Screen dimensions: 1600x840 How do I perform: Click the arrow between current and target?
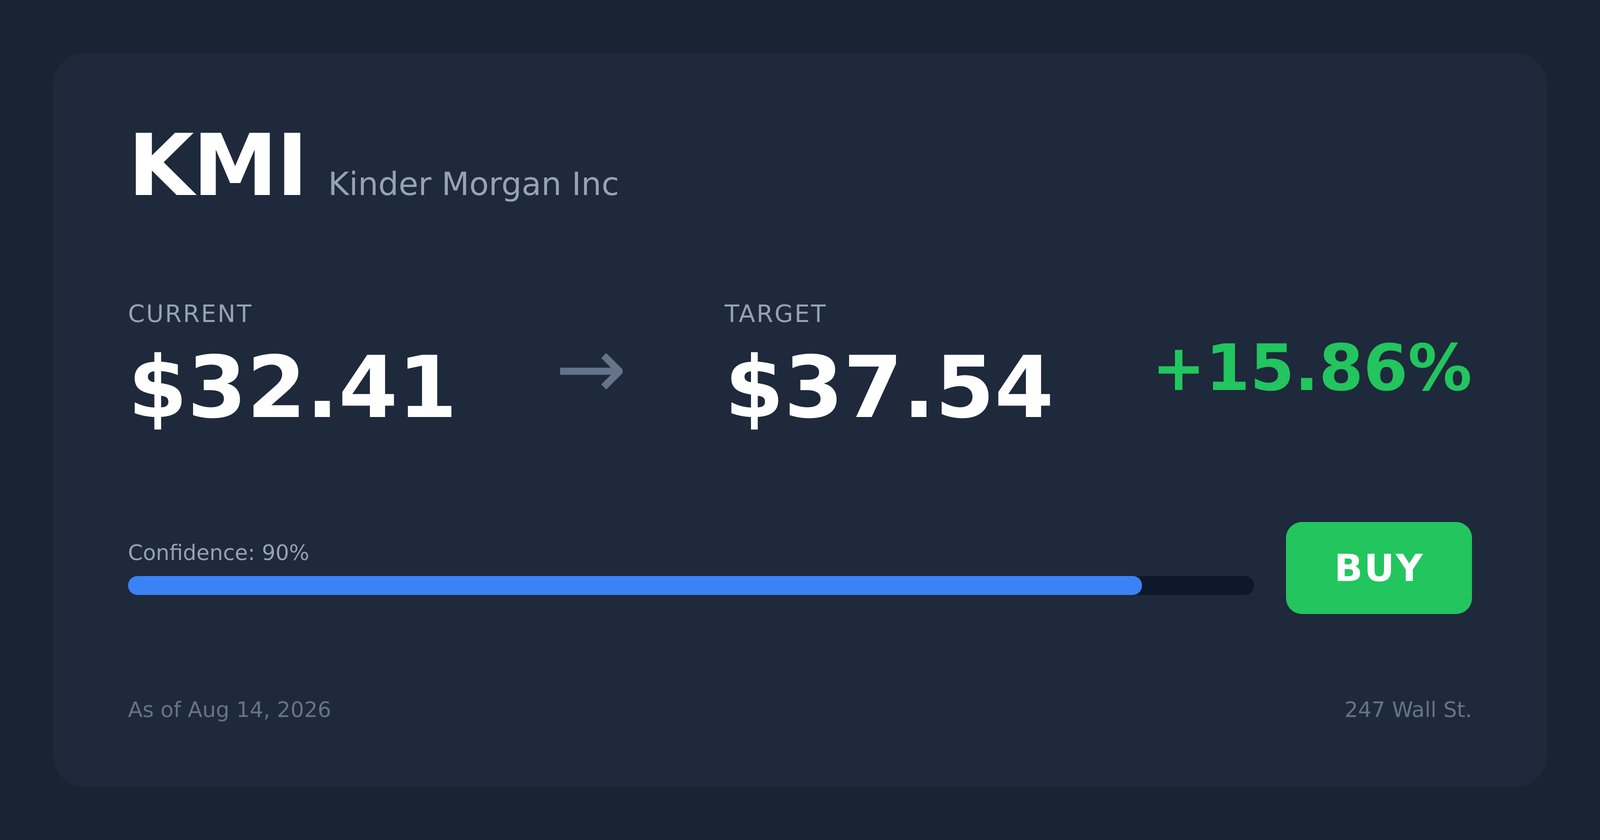[x=592, y=372]
